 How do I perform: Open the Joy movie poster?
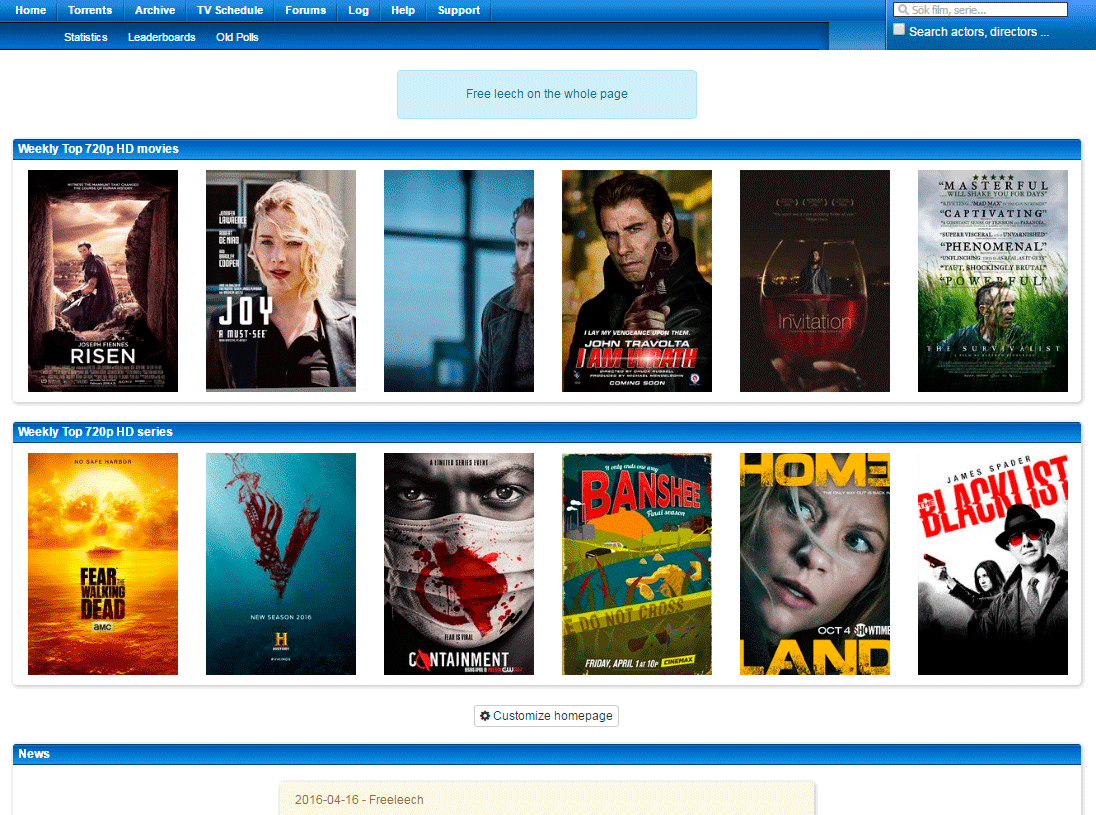click(x=281, y=281)
